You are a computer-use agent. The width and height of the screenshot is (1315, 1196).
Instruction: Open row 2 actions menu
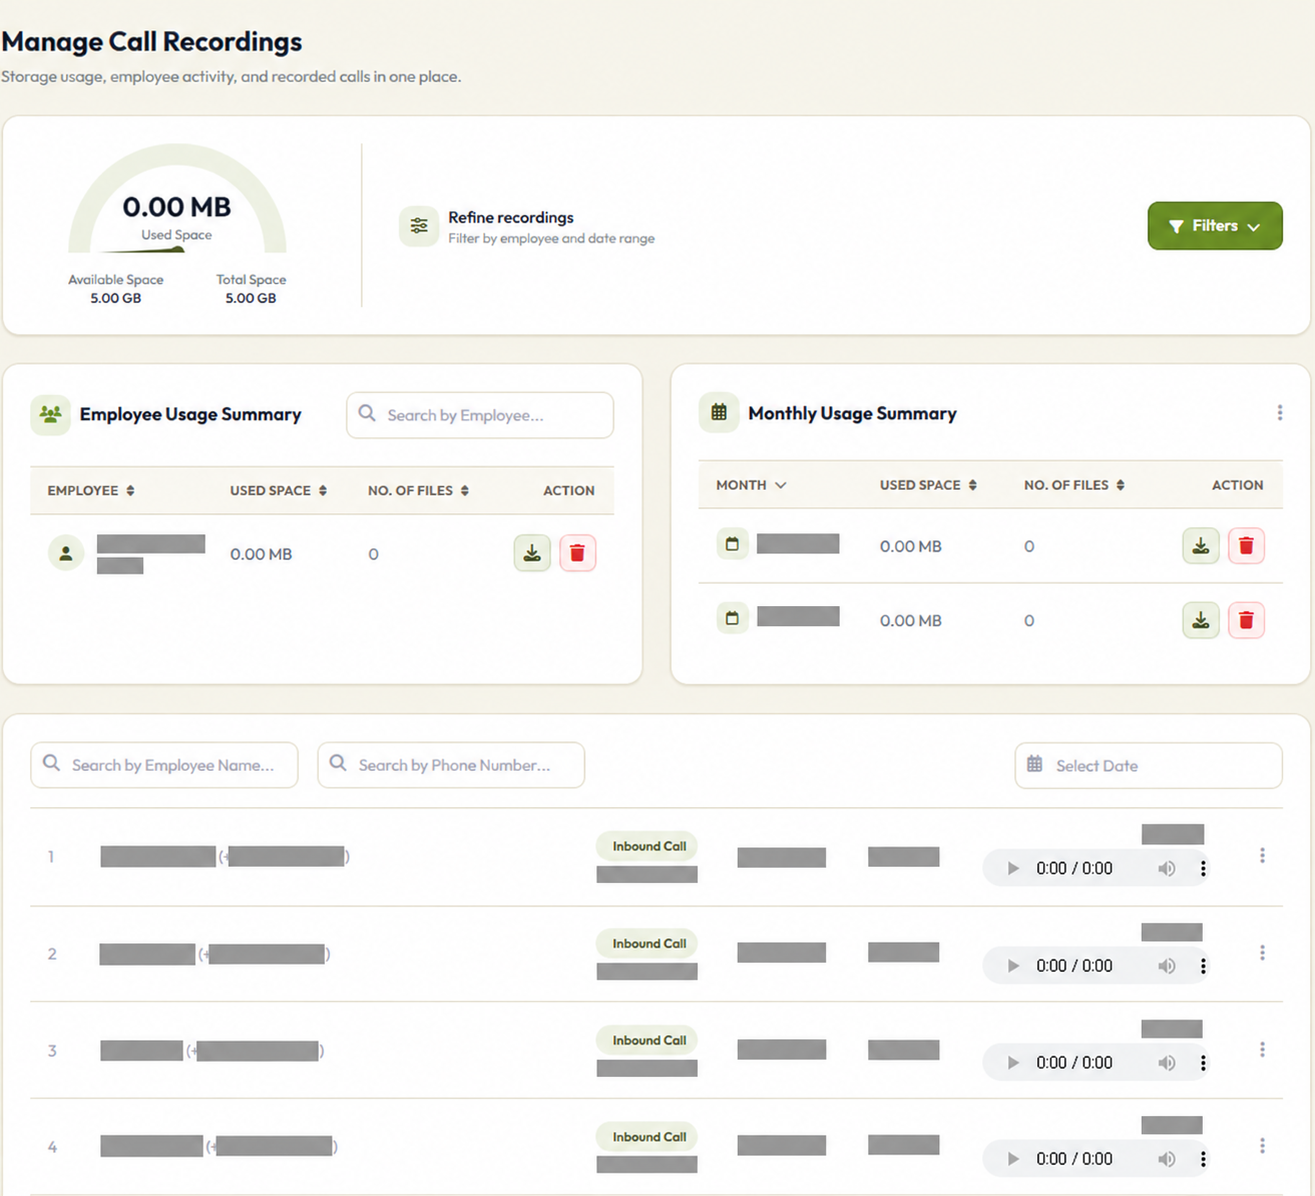[x=1262, y=953]
